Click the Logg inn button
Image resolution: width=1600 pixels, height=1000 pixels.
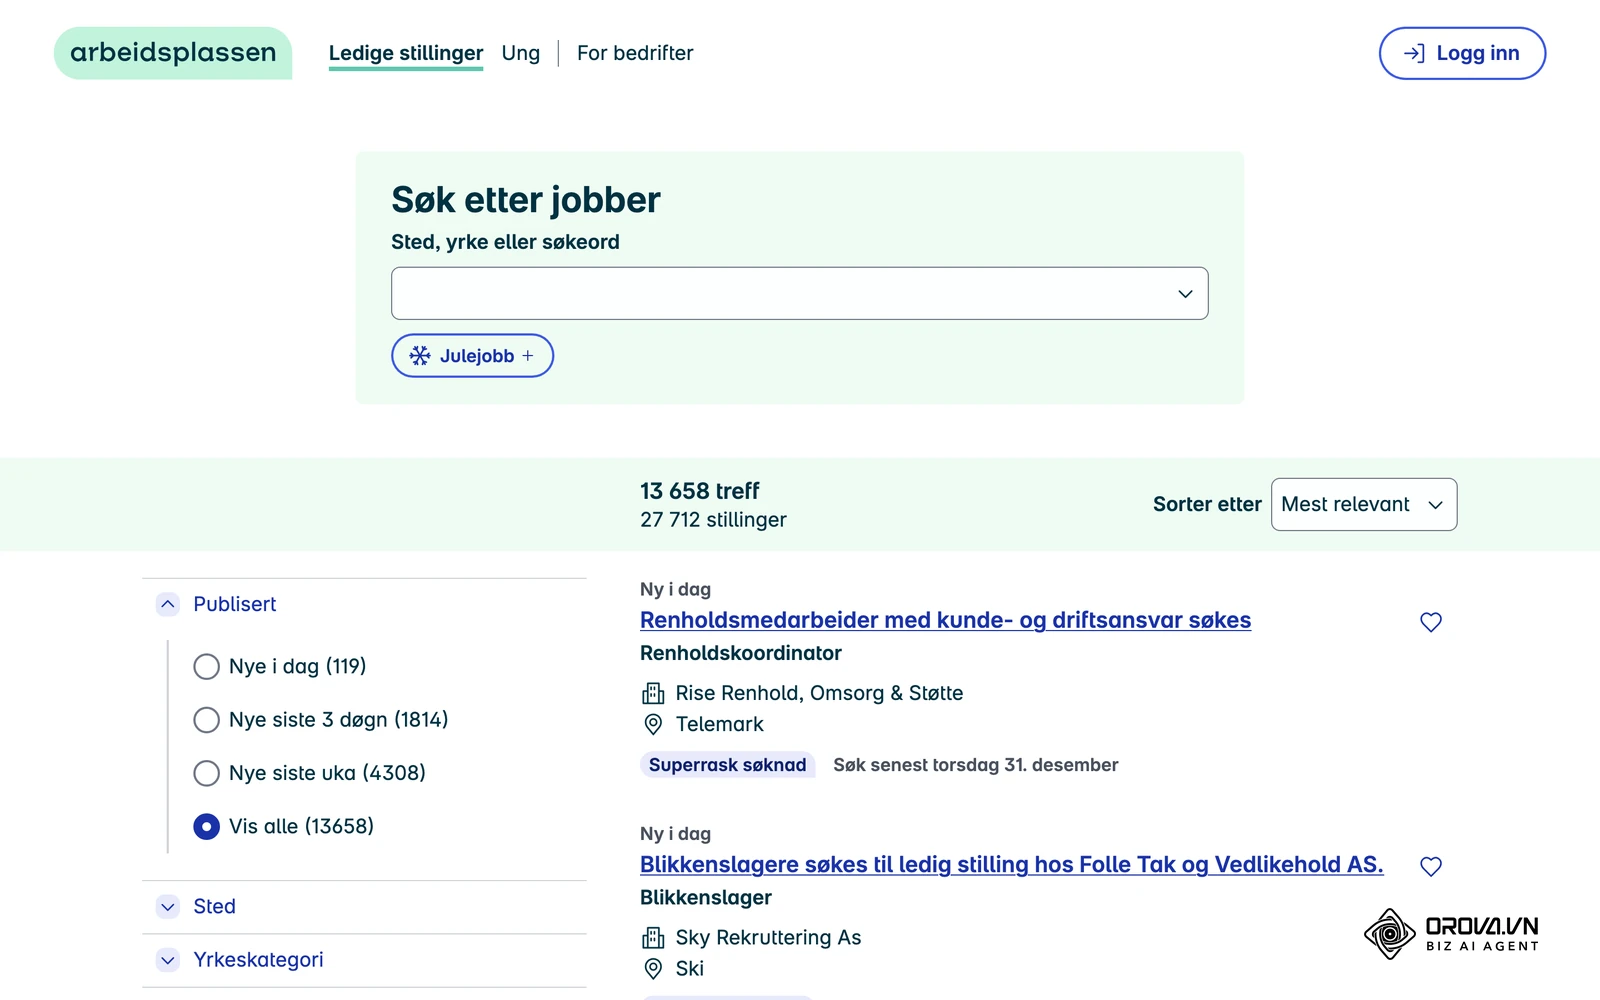tap(1462, 53)
